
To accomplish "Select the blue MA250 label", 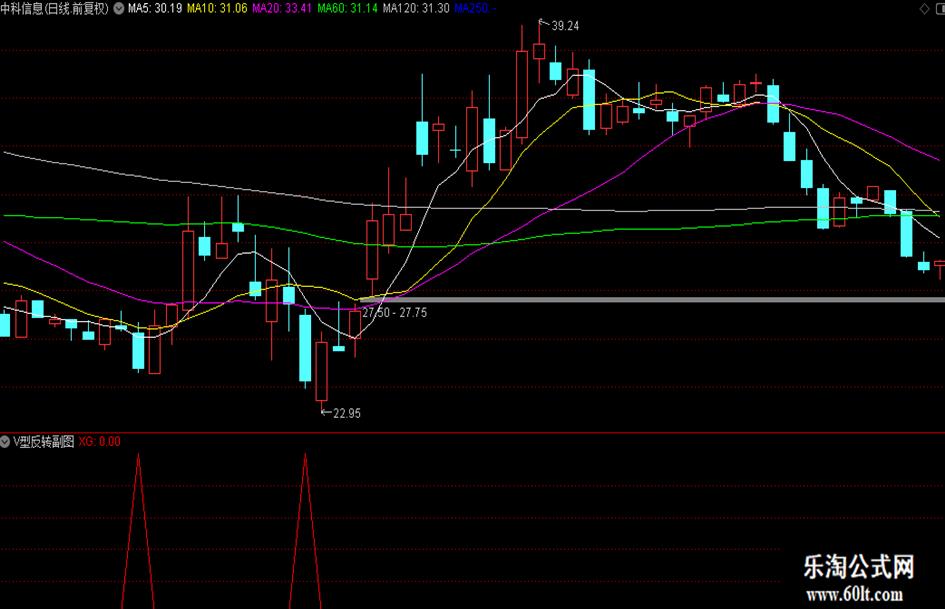I will coord(475,8).
